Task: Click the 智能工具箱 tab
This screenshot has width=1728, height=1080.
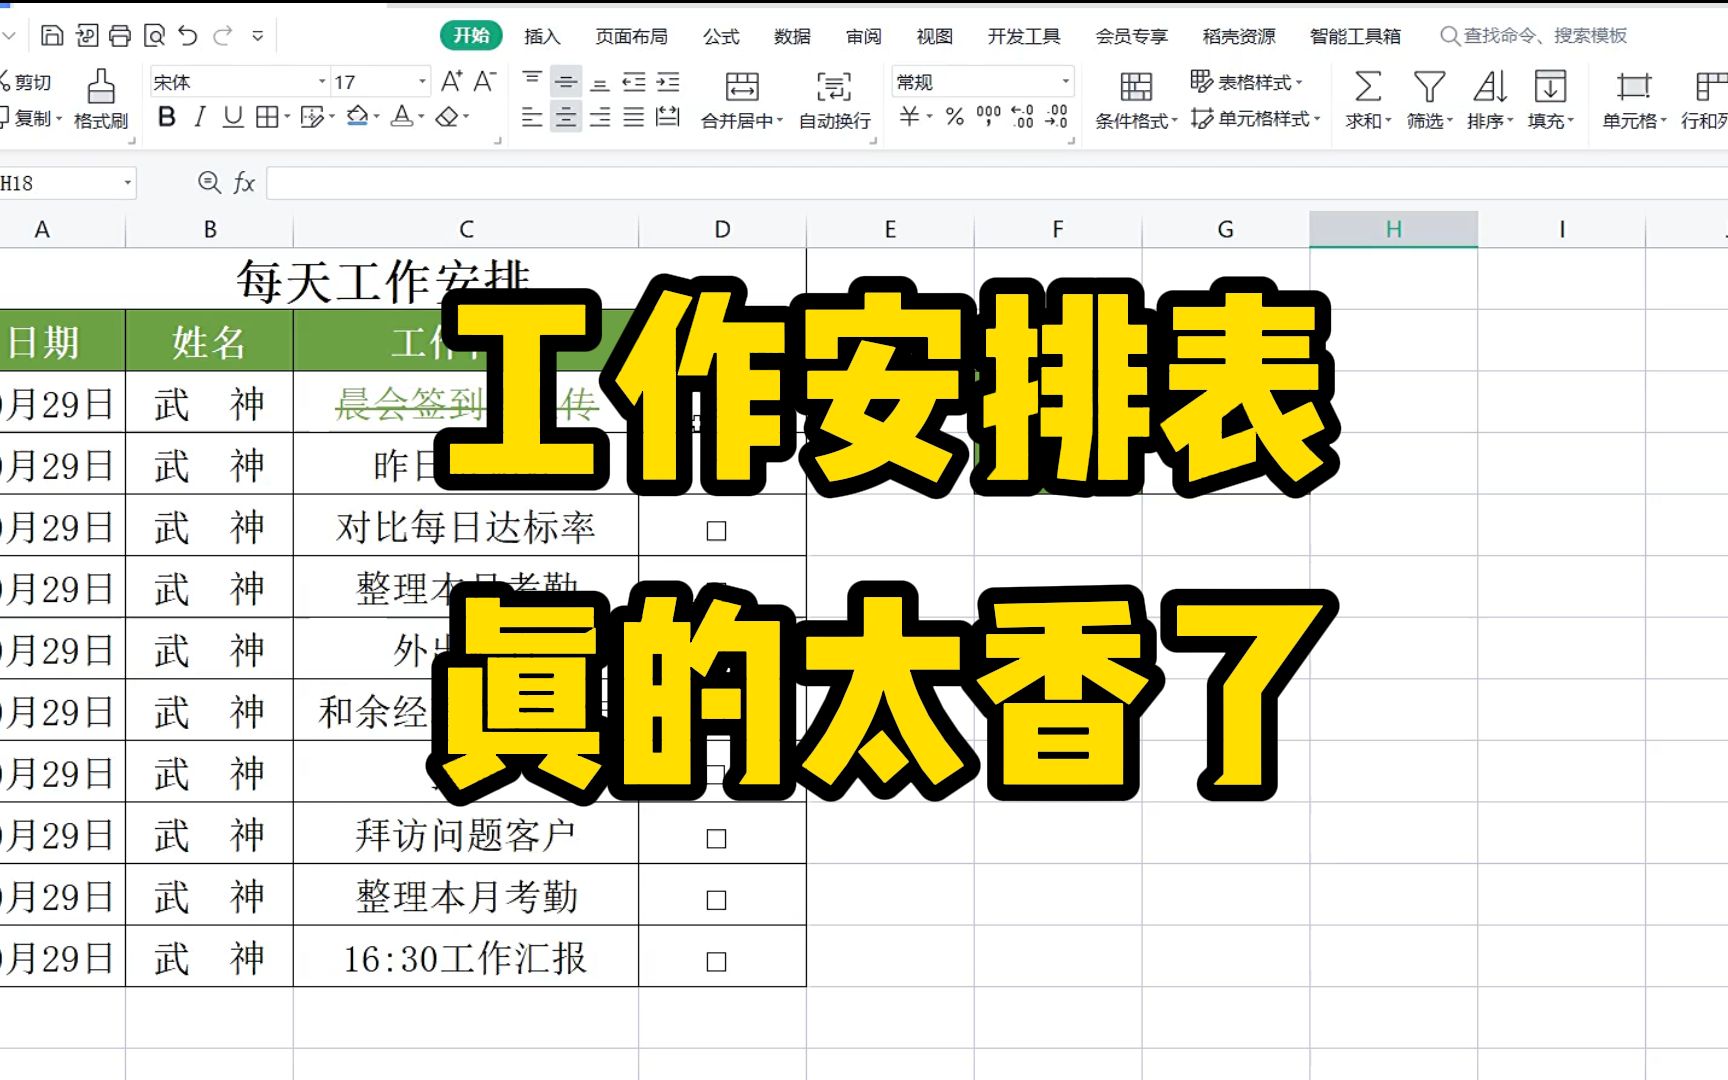Action: pos(1355,36)
